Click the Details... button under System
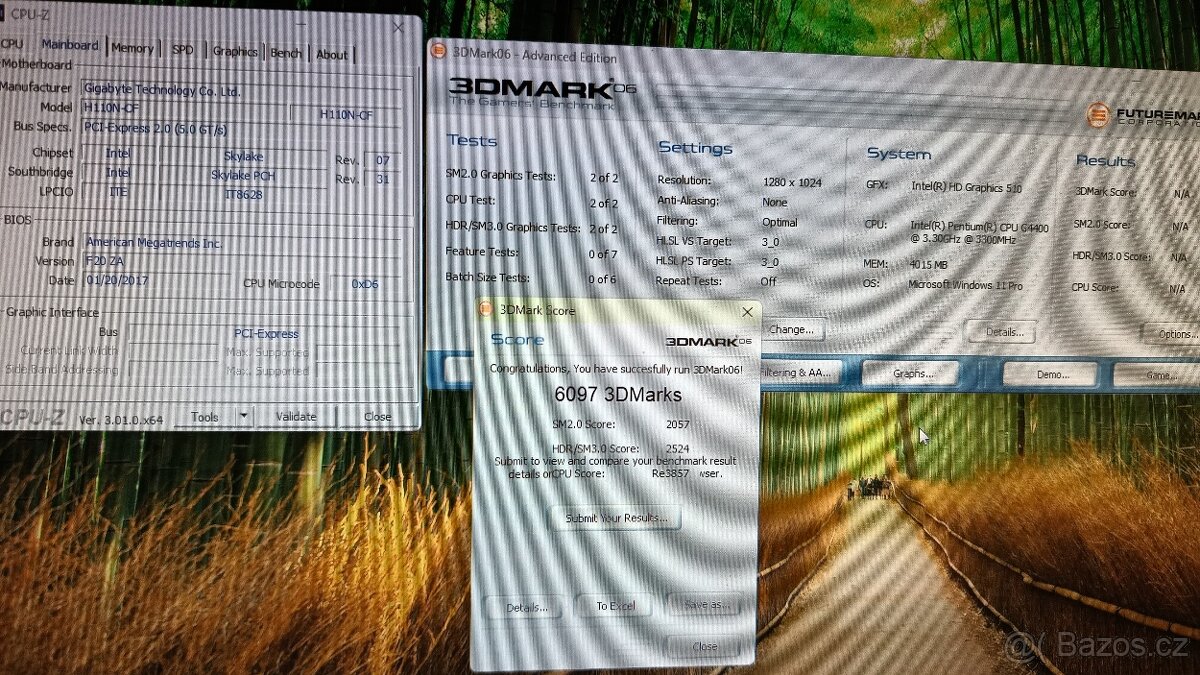The height and width of the screenshot is (675, 1200). (1002, 332)
